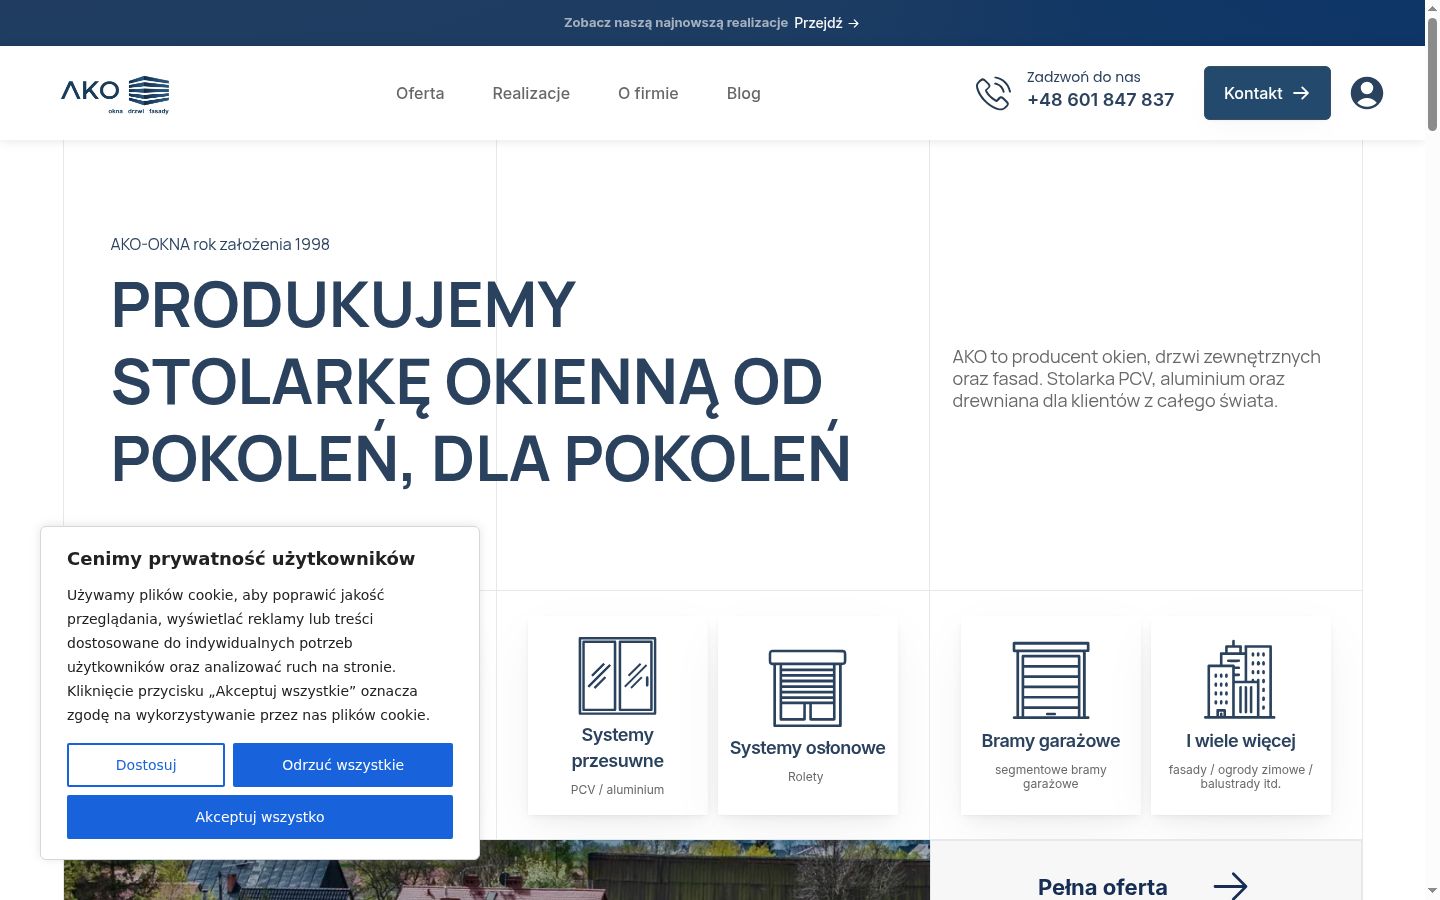Click the Kontakt button
The image size is (1440, 900).
point(1267,93)
